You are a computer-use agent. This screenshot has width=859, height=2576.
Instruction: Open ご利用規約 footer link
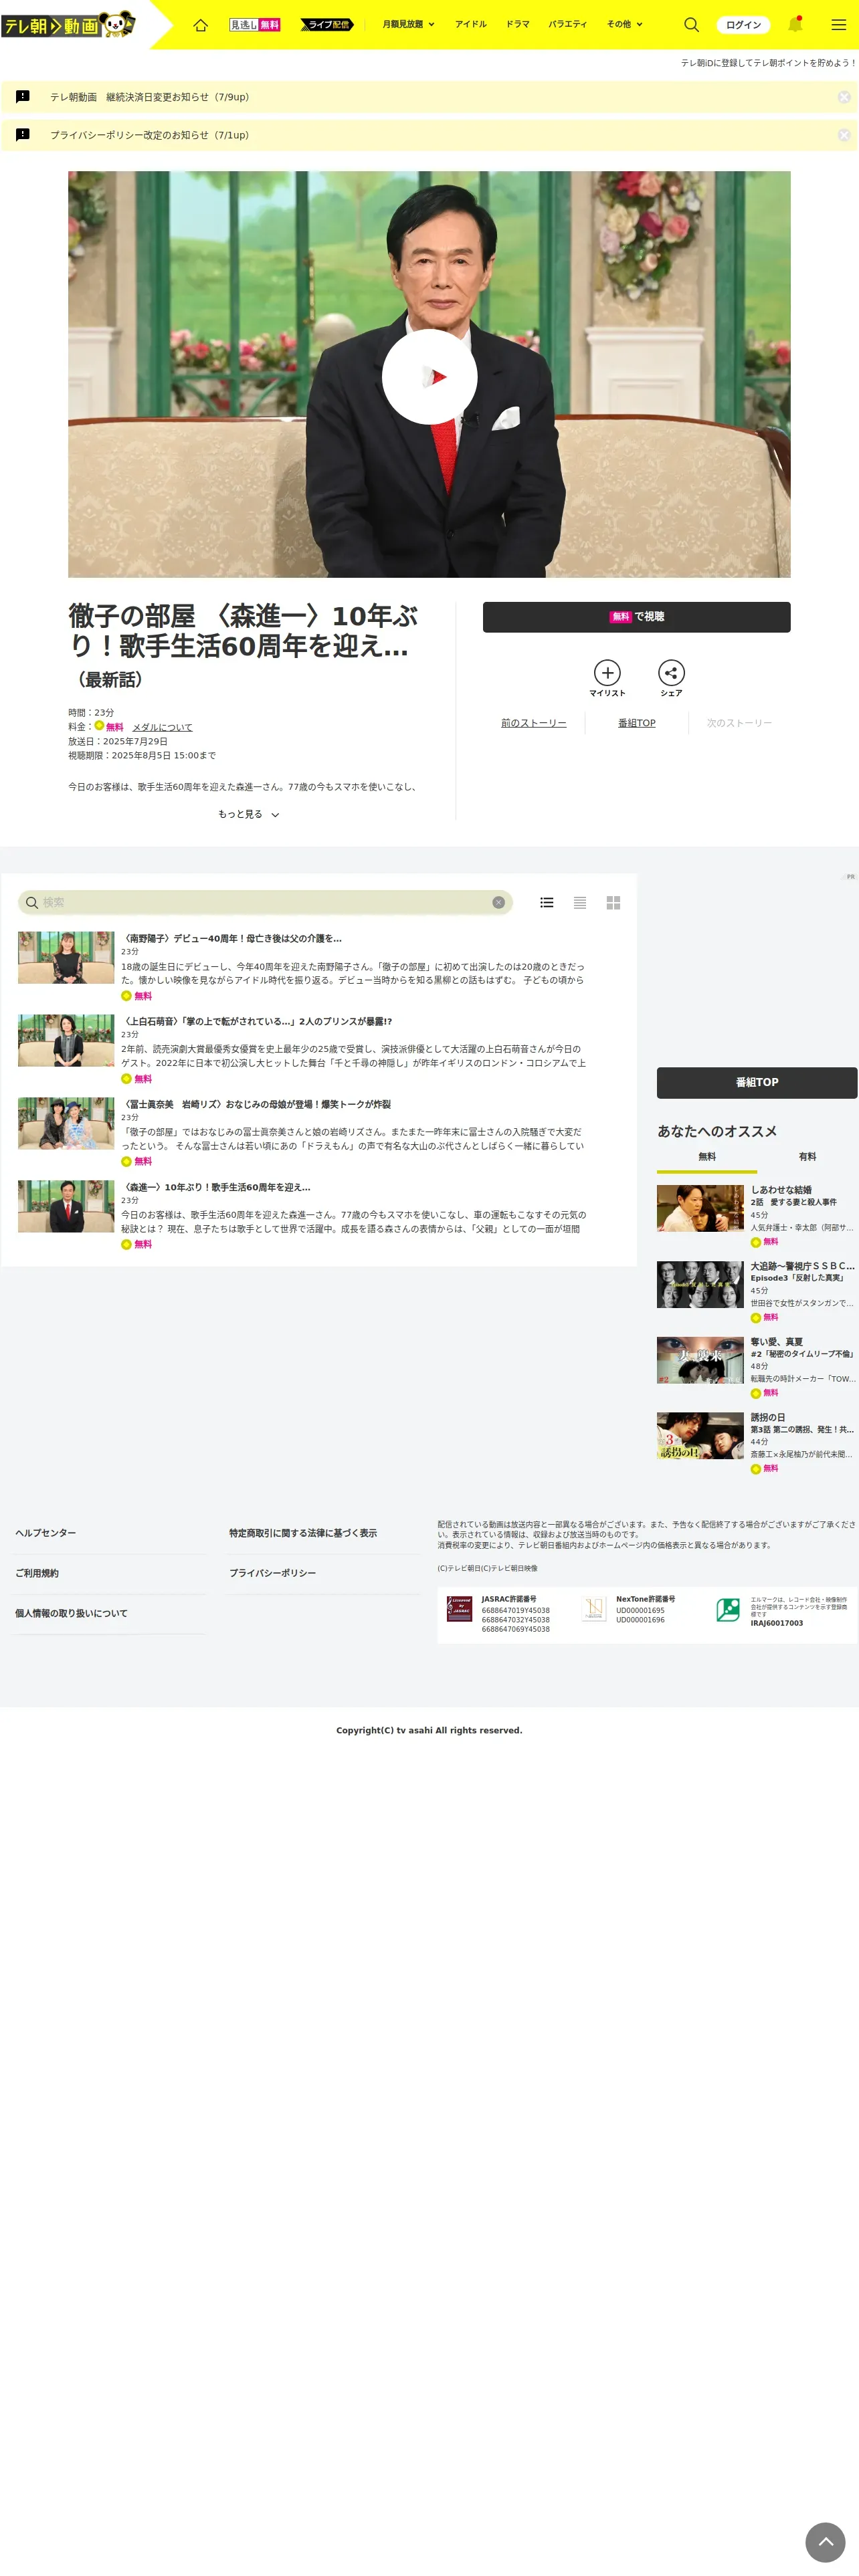[x=37, y=1573]
